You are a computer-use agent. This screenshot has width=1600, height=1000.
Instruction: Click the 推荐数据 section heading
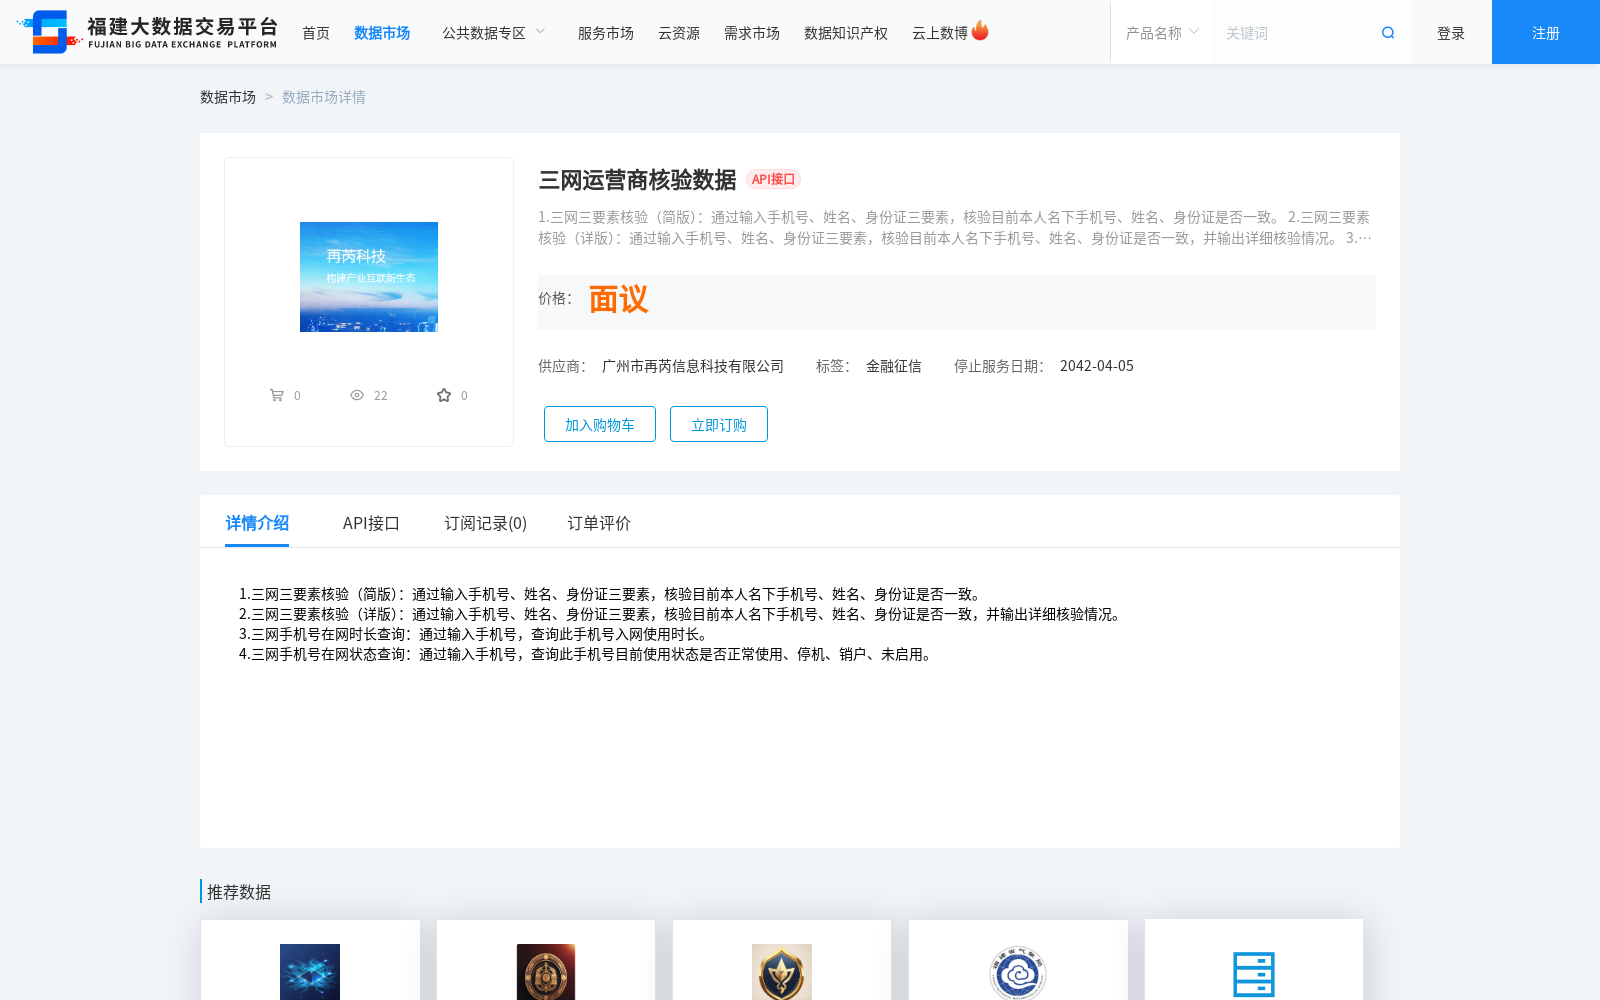[239, 892]
